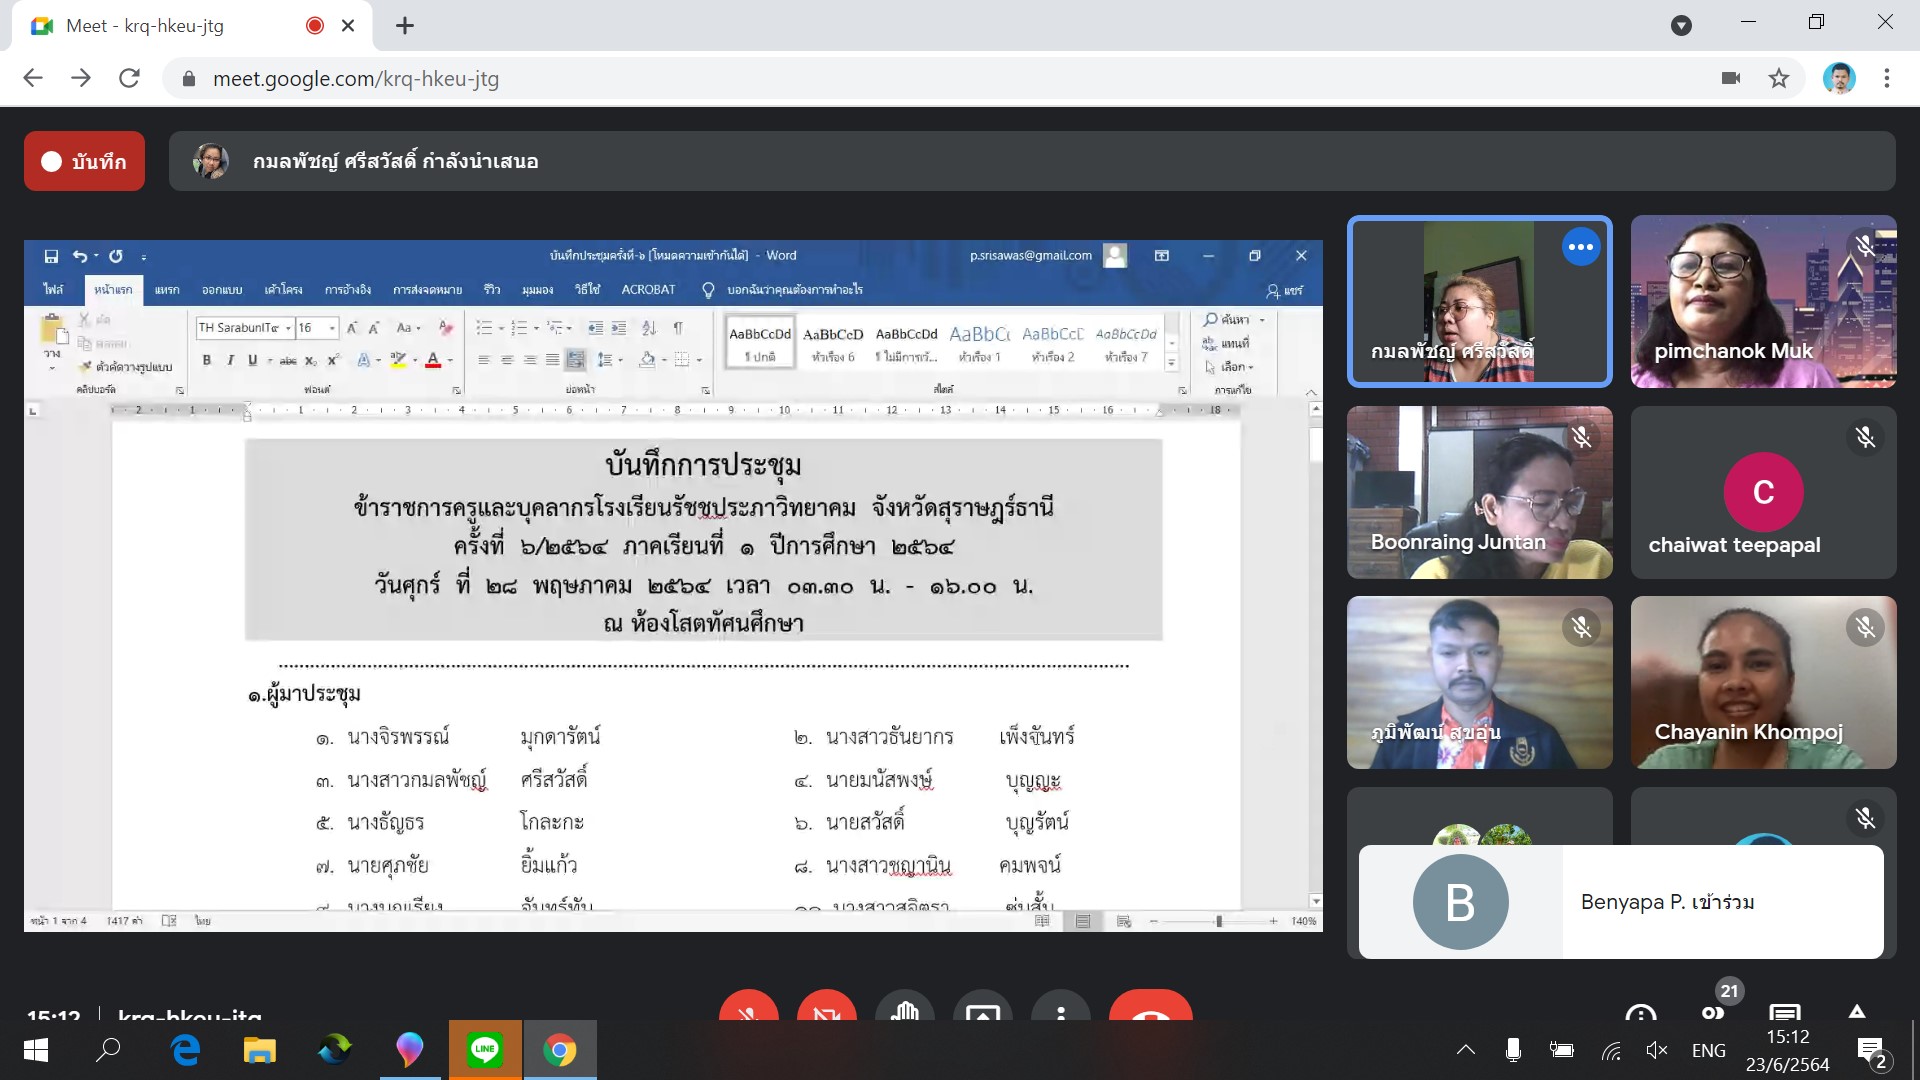The height and width of the screenshot is (1080, 1920).
Task: Show hidden system tray icons
Action: [1465, 1050]
